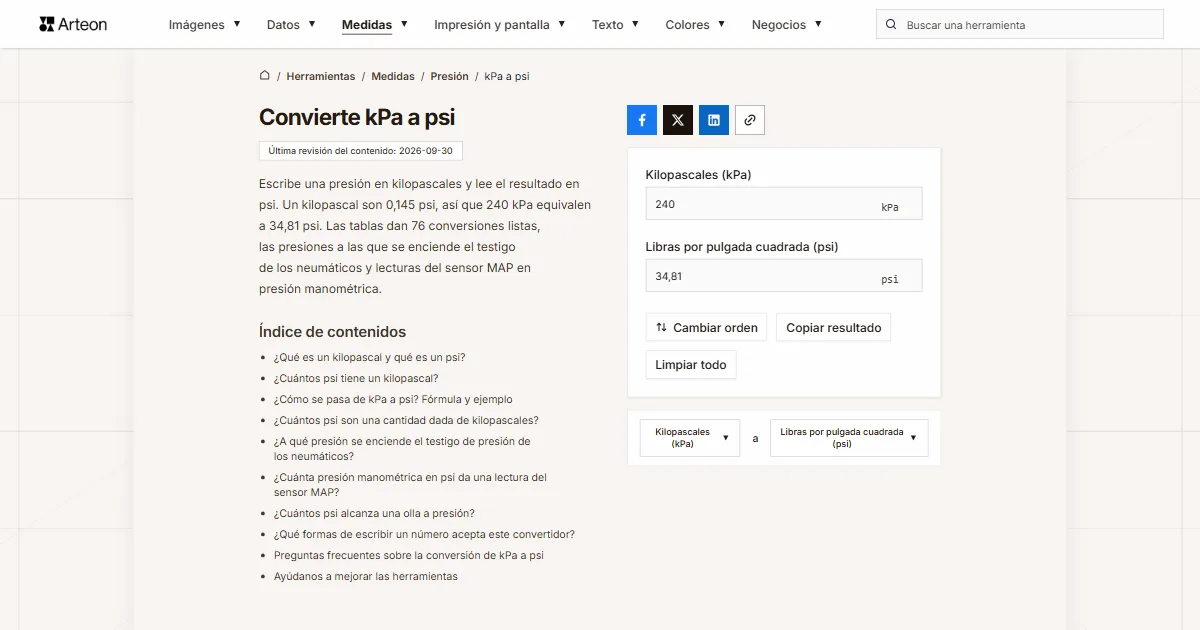Click Copiar resultado button
Screen dimensions: 1200x630
pyautogui.click(x=834, y=327)
